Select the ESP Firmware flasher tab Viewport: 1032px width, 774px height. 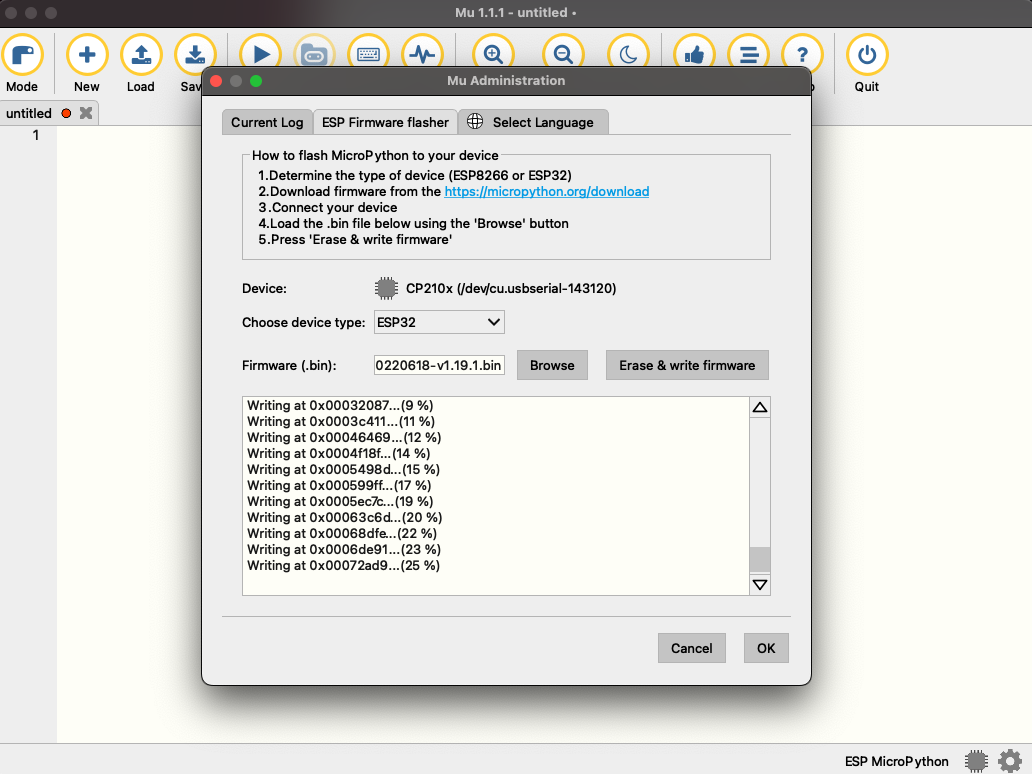point(385,122)
